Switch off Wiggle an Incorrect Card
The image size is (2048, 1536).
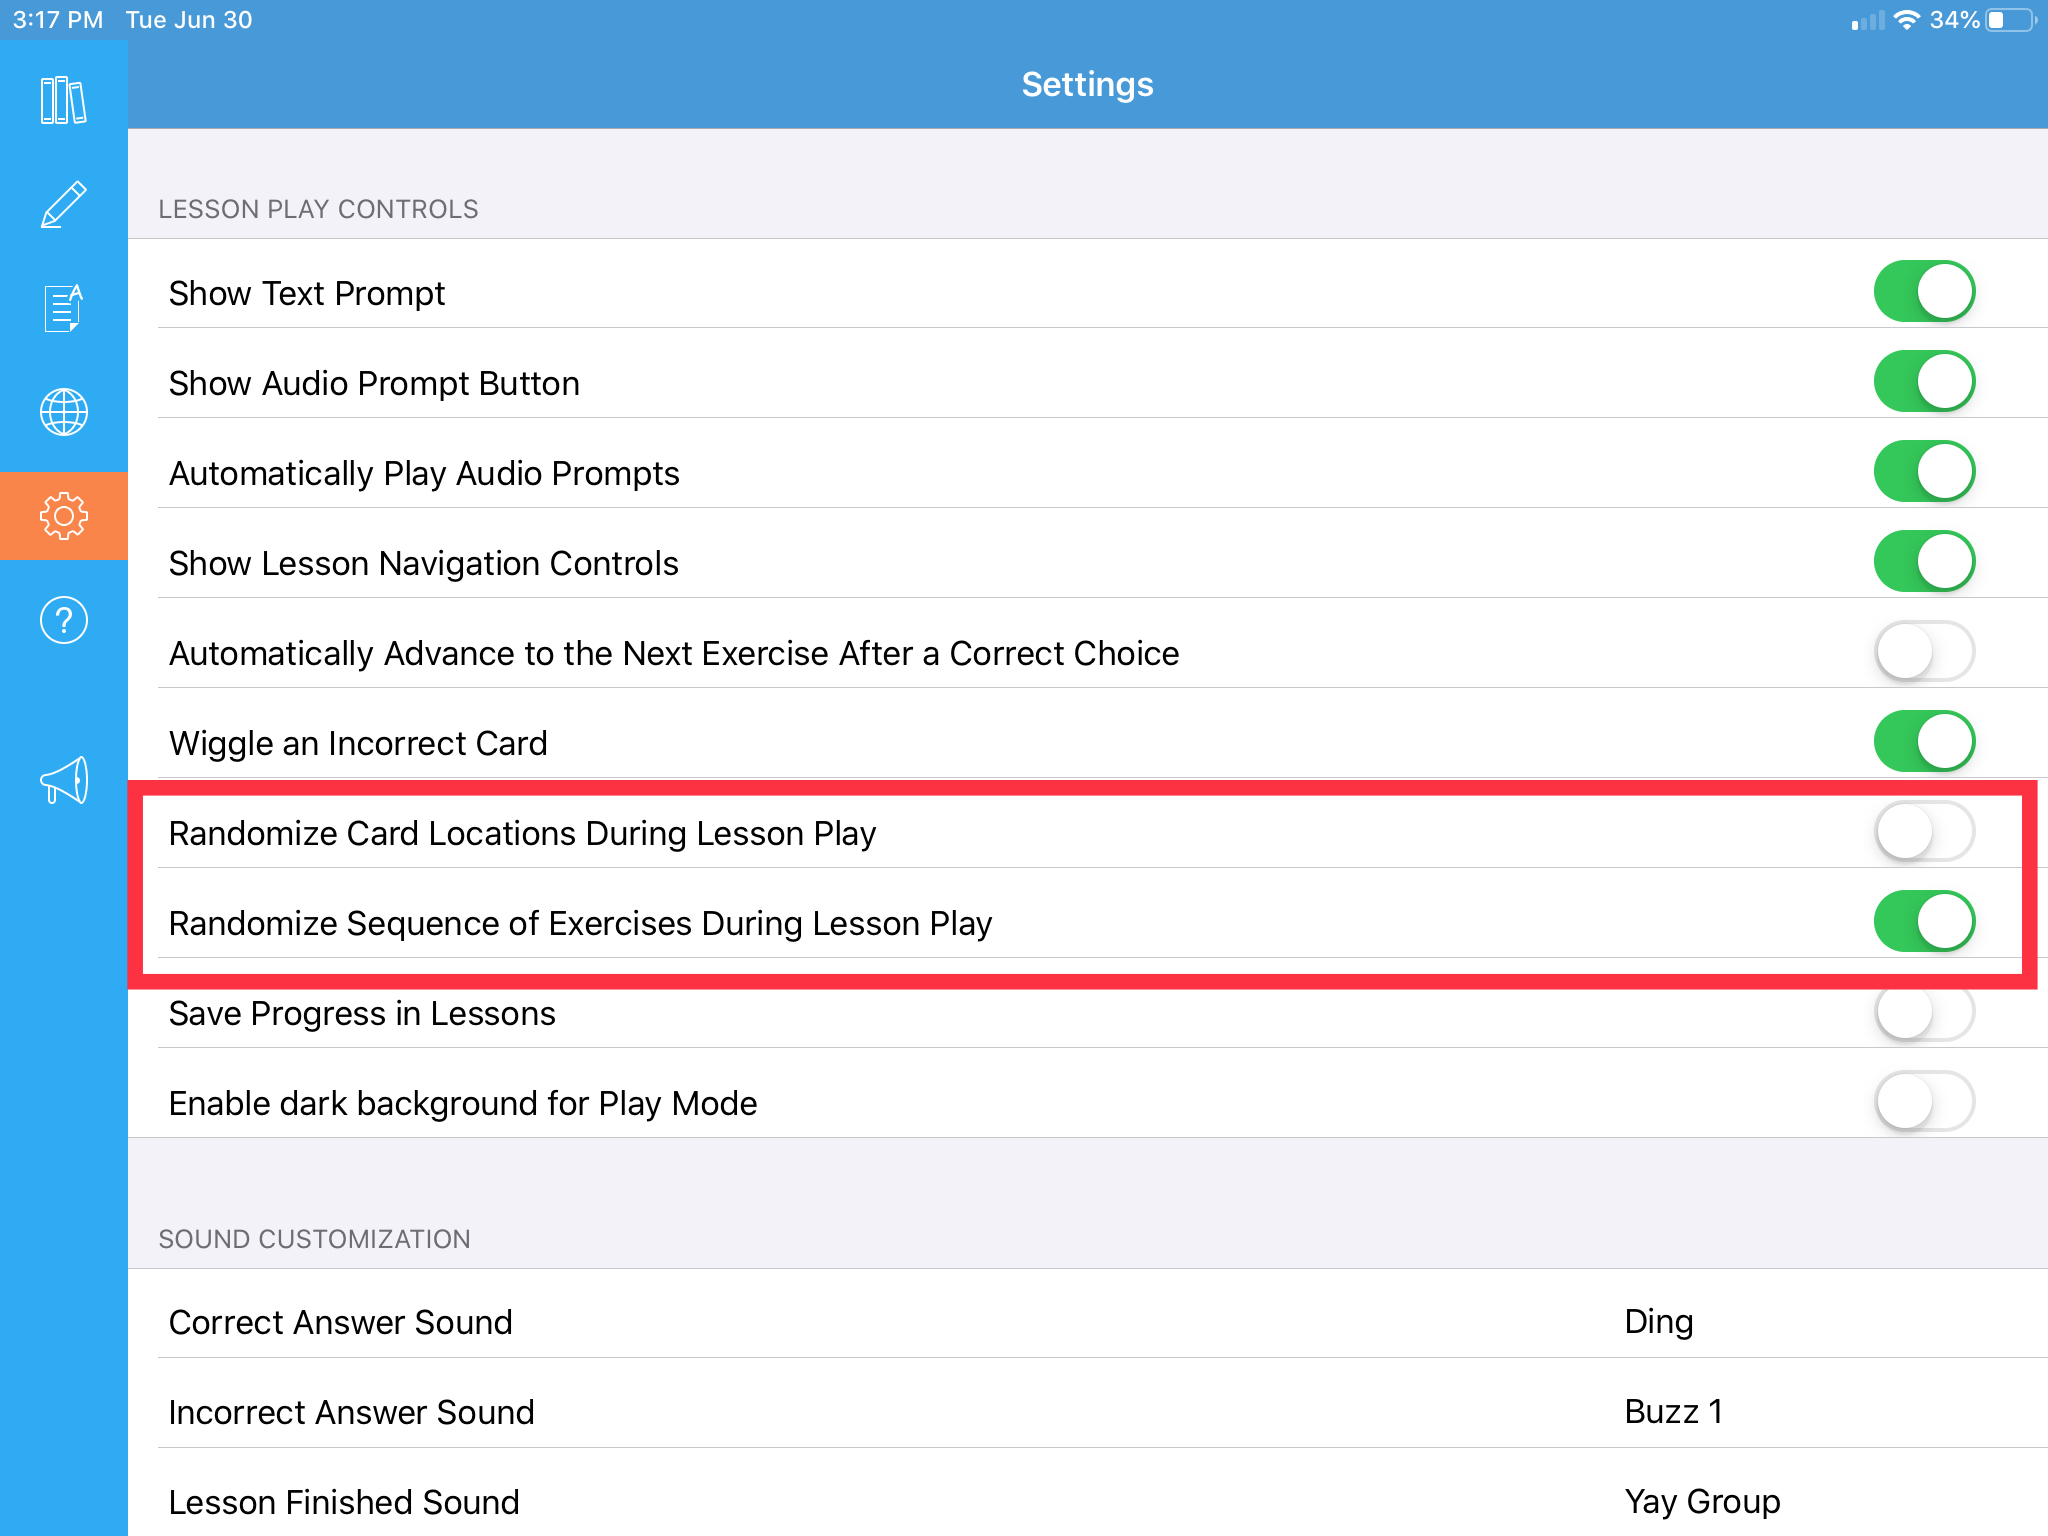pos(1924,742)
